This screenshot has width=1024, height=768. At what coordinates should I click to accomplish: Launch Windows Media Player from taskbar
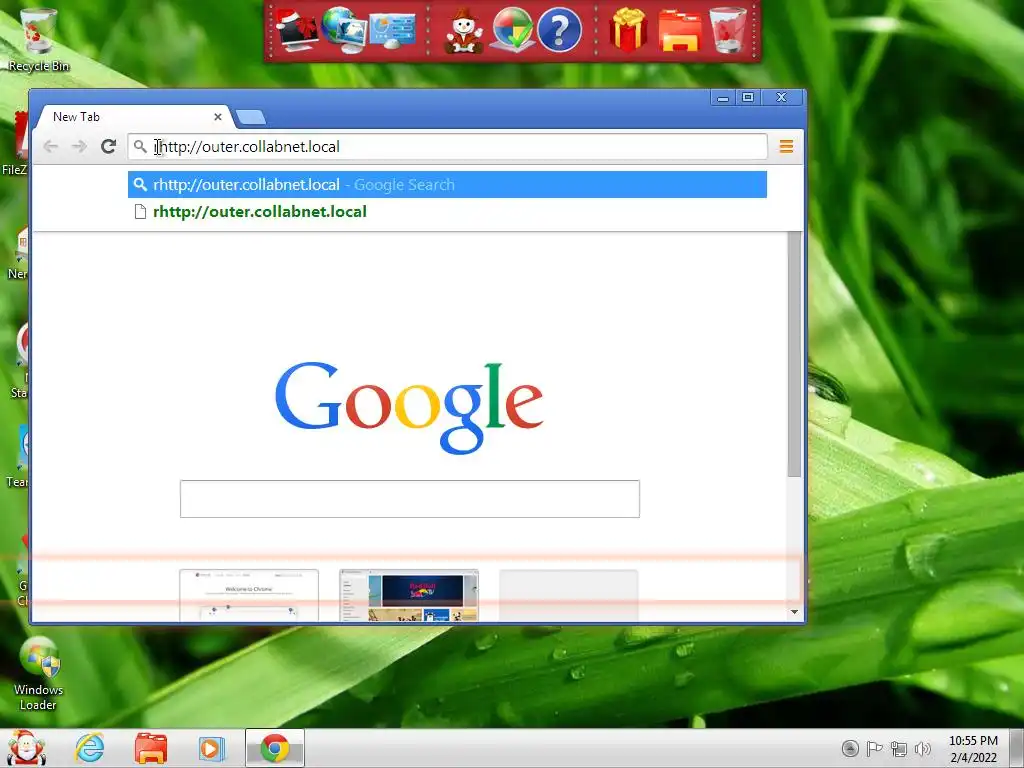pos(211,748)
